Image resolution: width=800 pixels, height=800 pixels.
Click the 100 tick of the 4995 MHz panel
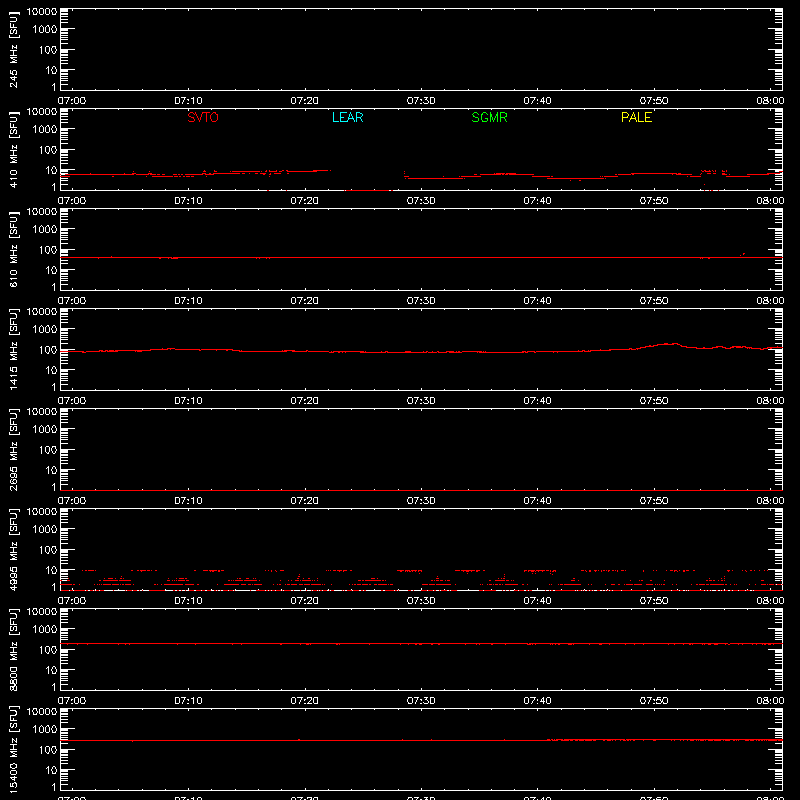48,550
